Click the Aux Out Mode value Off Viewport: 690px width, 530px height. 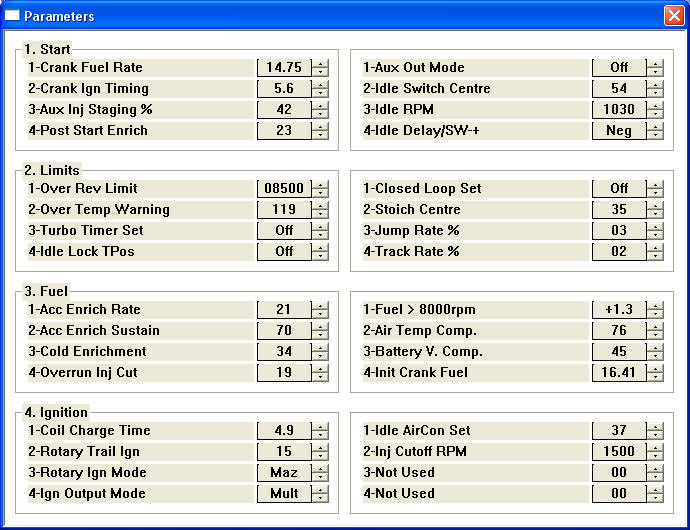click(619, 68)
